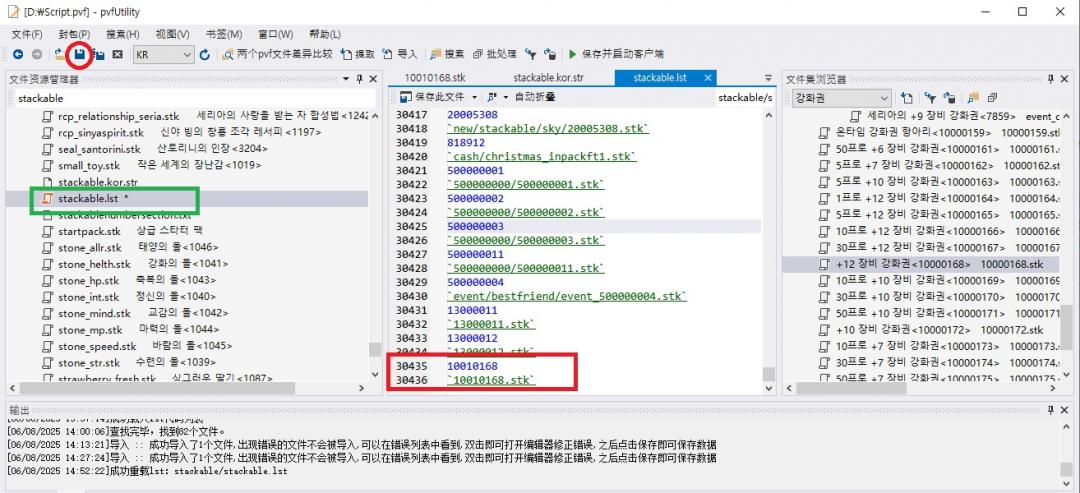
Task: Switch to the stackable.kor.str tab
Action: (x=548, y=77)
